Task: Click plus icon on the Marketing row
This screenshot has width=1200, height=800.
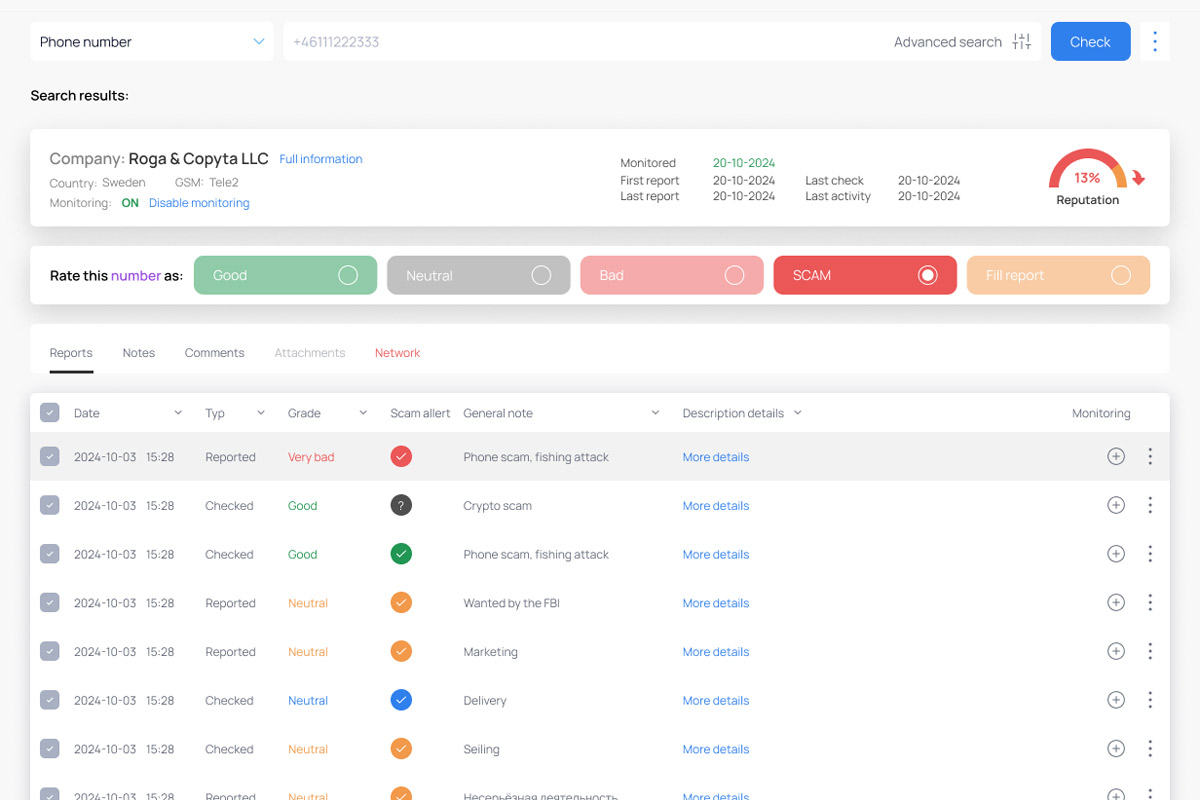Action: pos(1116,652)
